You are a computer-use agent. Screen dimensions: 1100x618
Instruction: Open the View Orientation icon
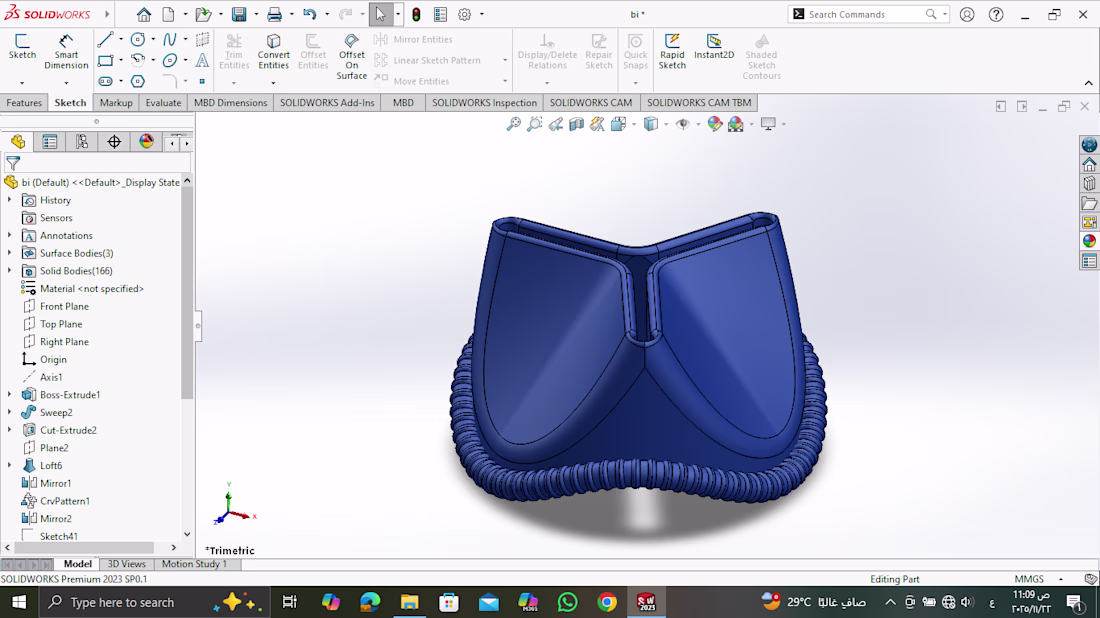click(x=619, y=124)
